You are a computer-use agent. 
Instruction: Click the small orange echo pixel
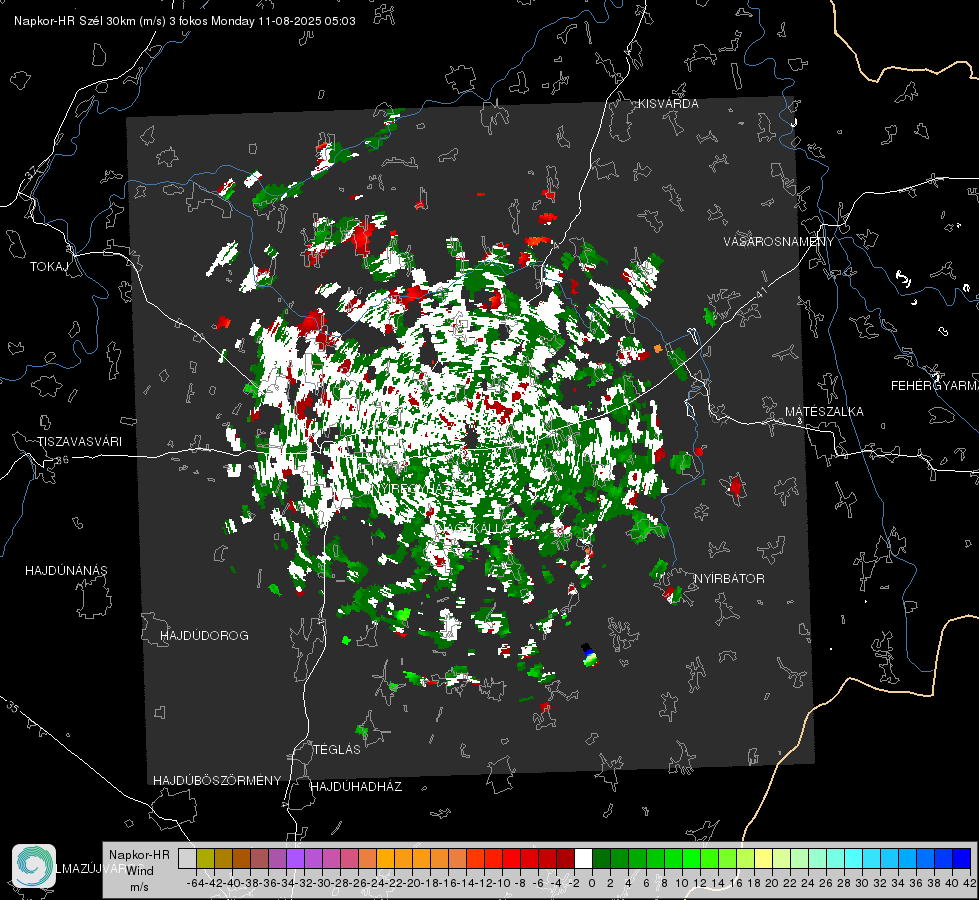(657, 349)
